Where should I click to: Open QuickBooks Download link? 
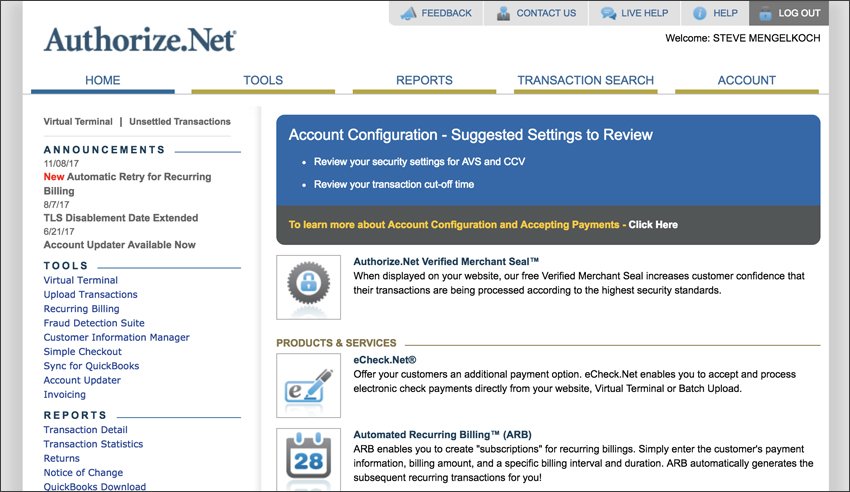click(94, 487)
